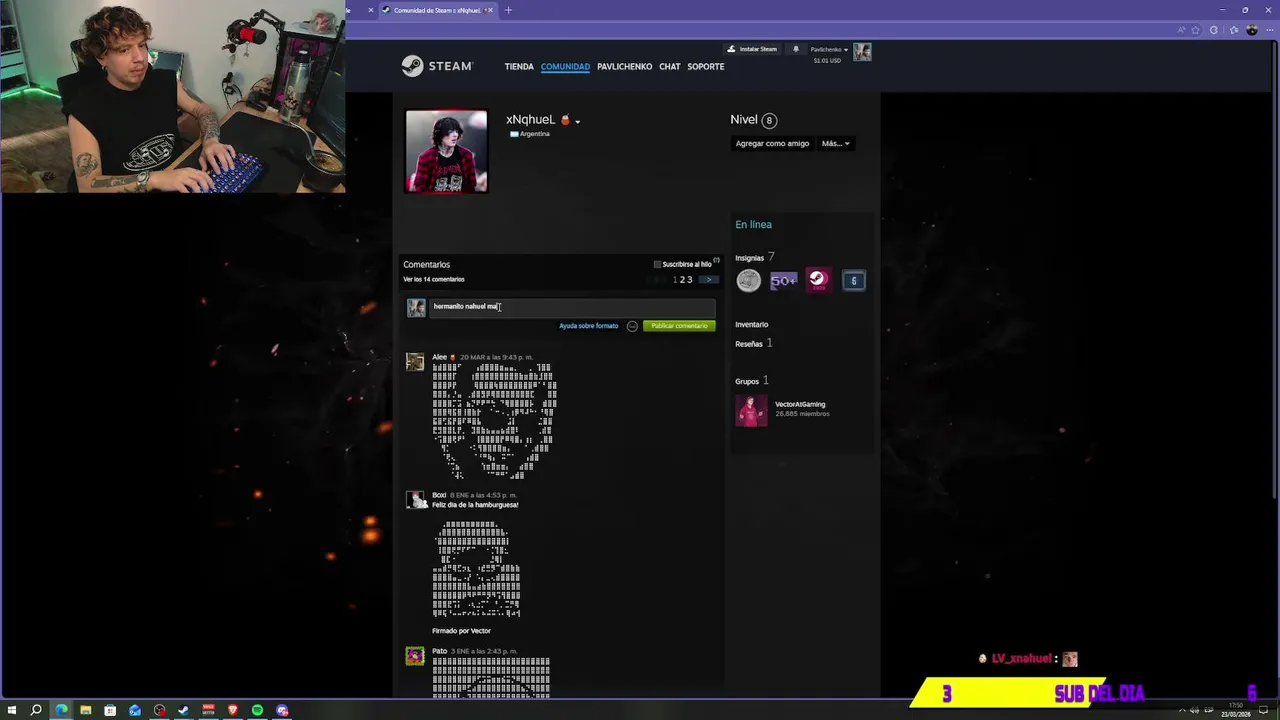Open the emoticon picker
Image resolution: width=1280 pixels, height=720 pixels.
[x=632, y=326]
